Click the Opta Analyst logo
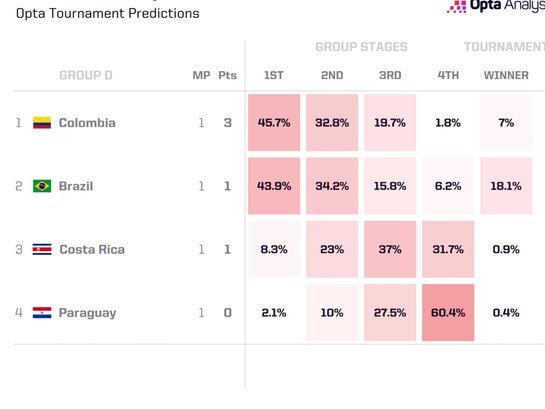The image size is (545, 409). click(496, 6)
